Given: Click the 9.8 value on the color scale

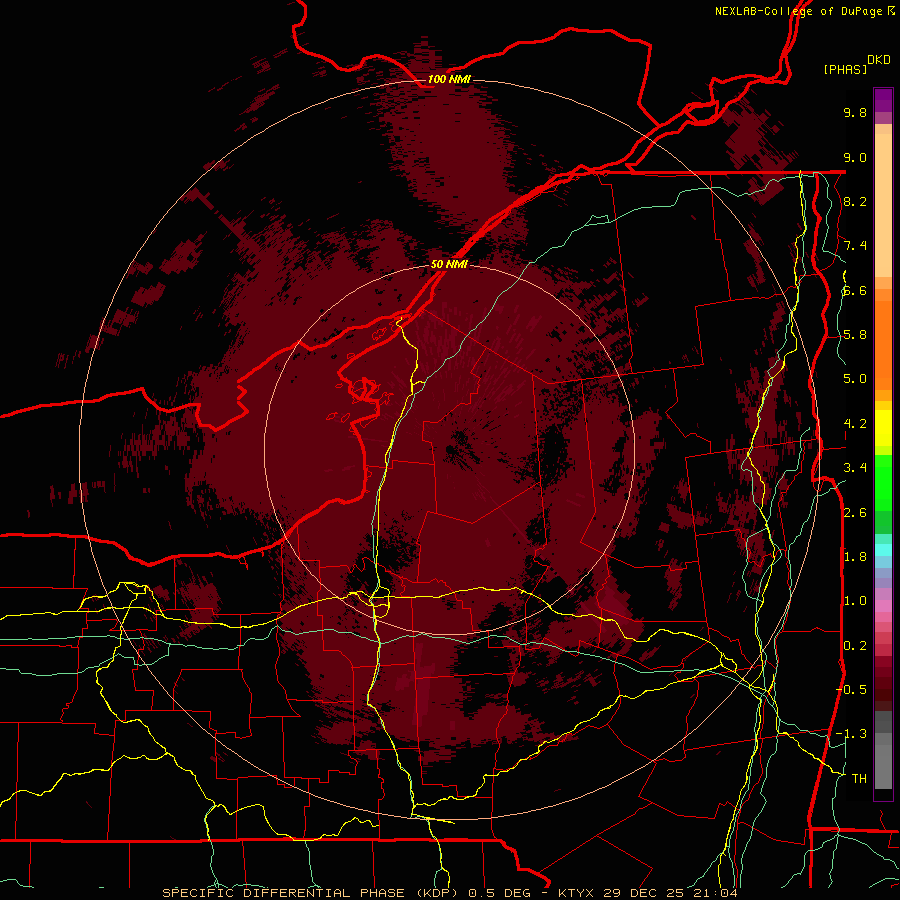Looking at the screenshot, I should coord(855,113).
